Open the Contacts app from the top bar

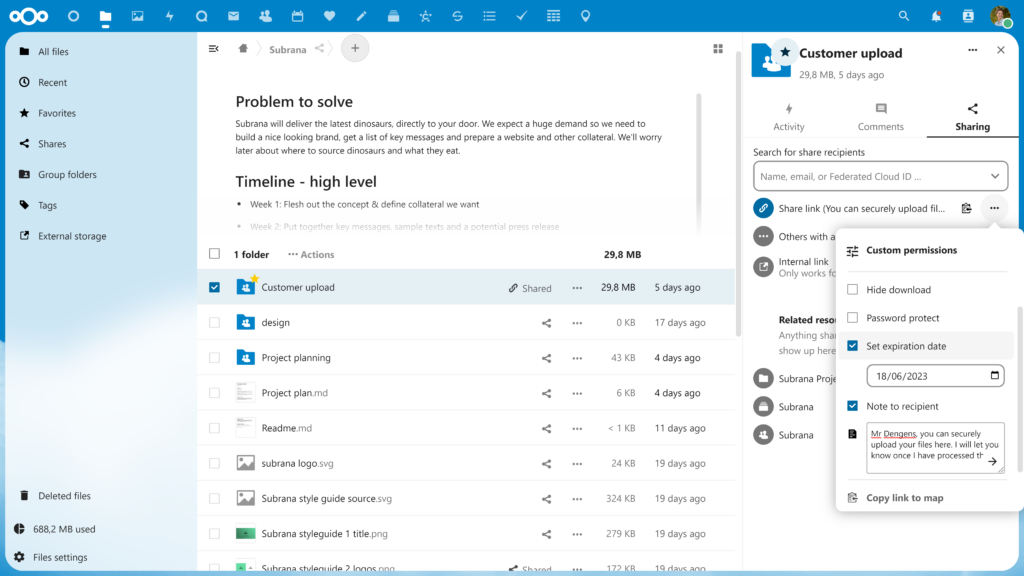264,15
